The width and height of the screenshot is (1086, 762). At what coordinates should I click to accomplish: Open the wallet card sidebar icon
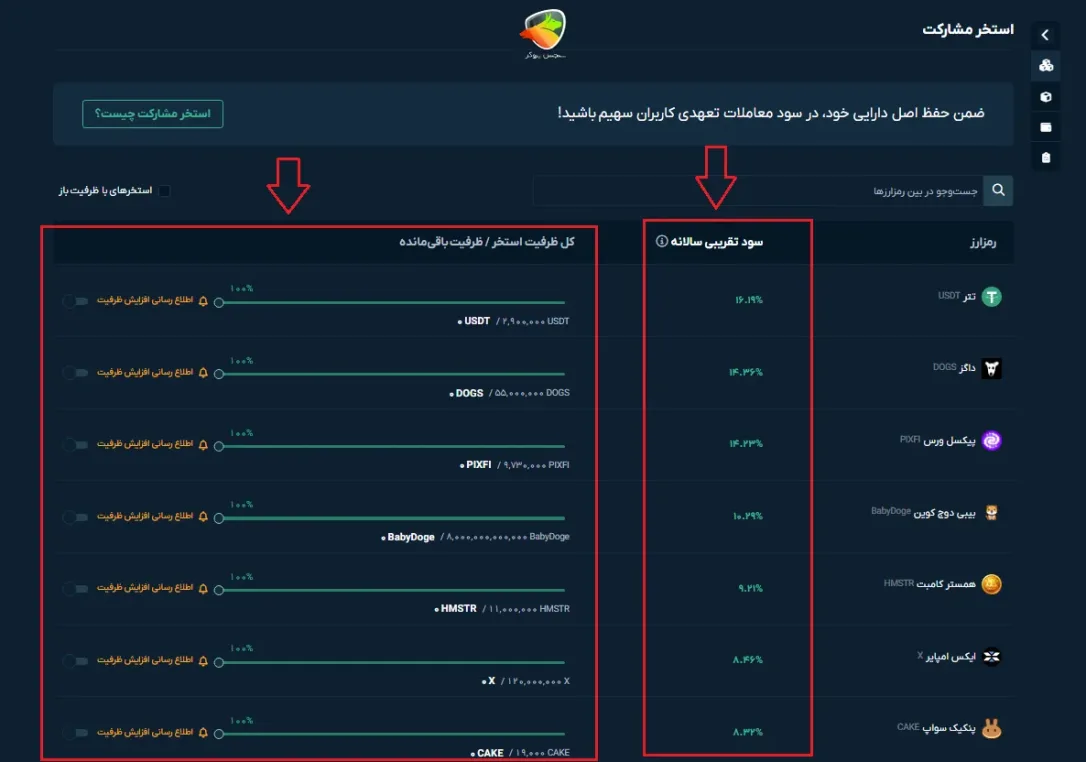1046,127
